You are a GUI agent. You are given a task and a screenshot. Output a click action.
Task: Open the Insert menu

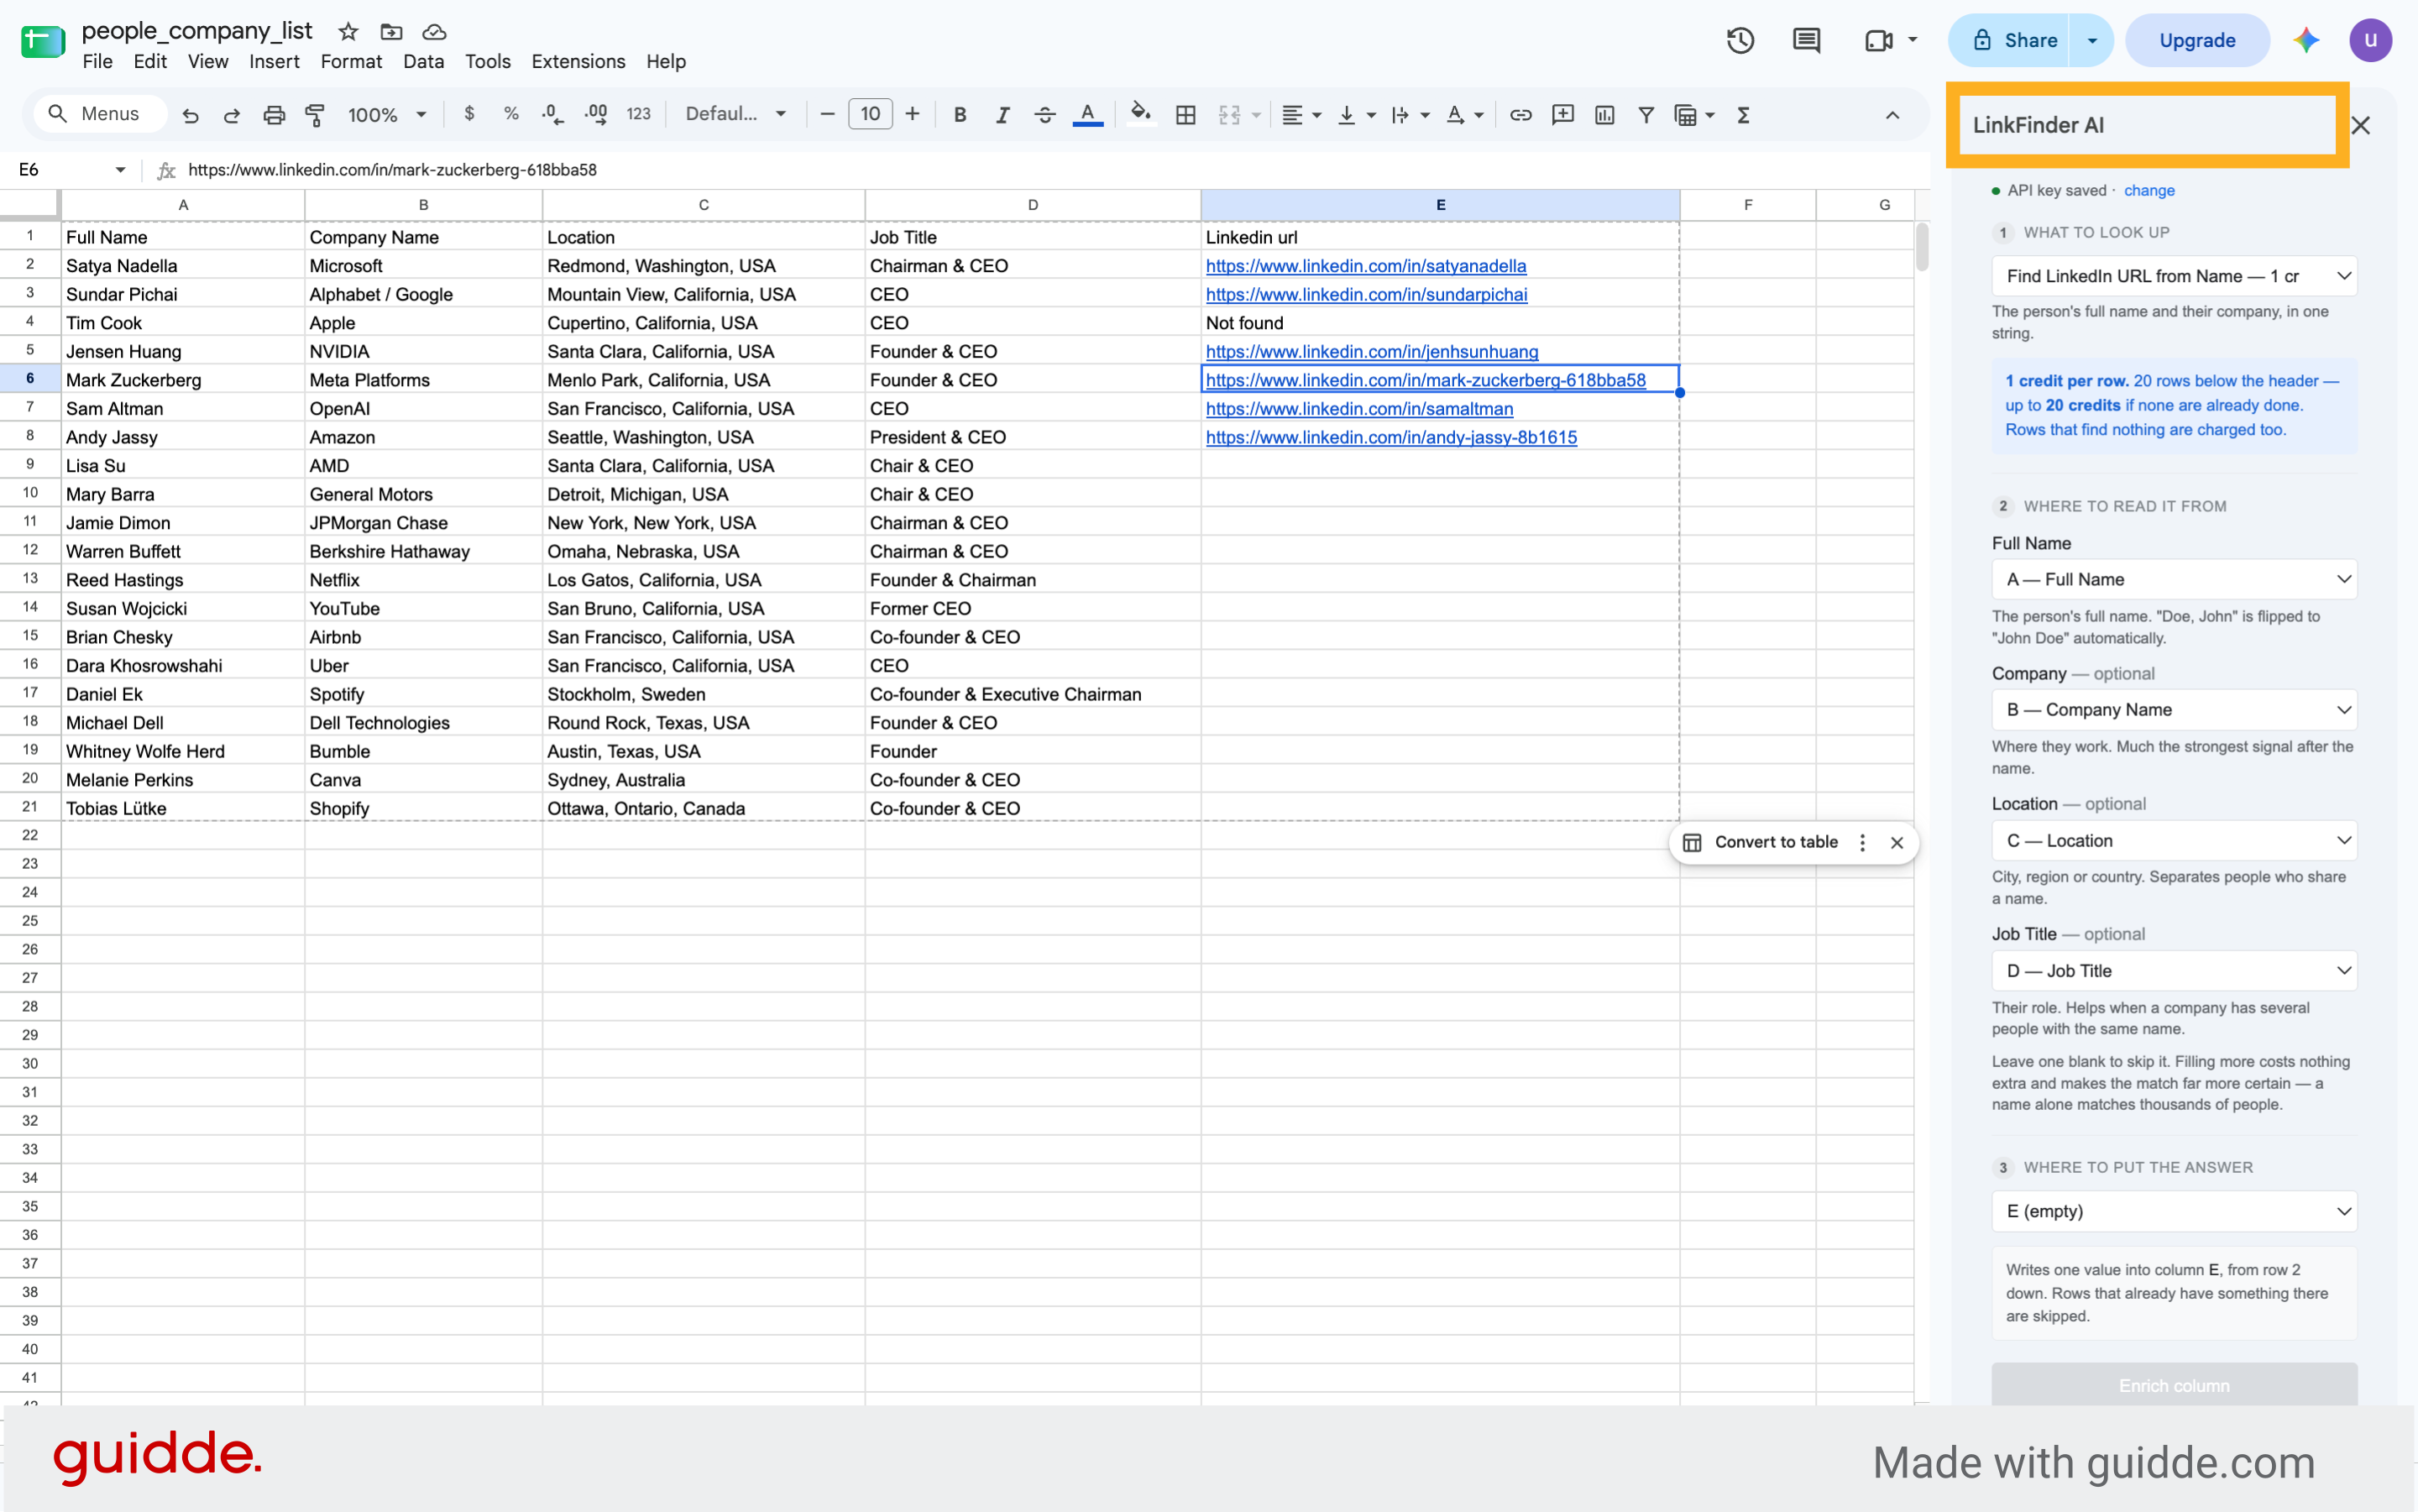274,62
